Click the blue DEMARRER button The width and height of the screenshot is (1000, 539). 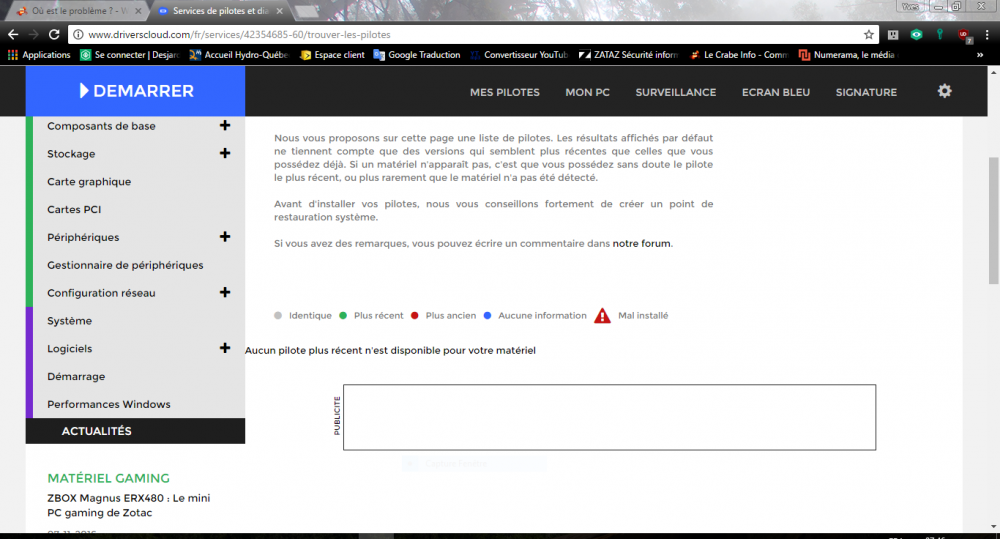click(135, 91)
